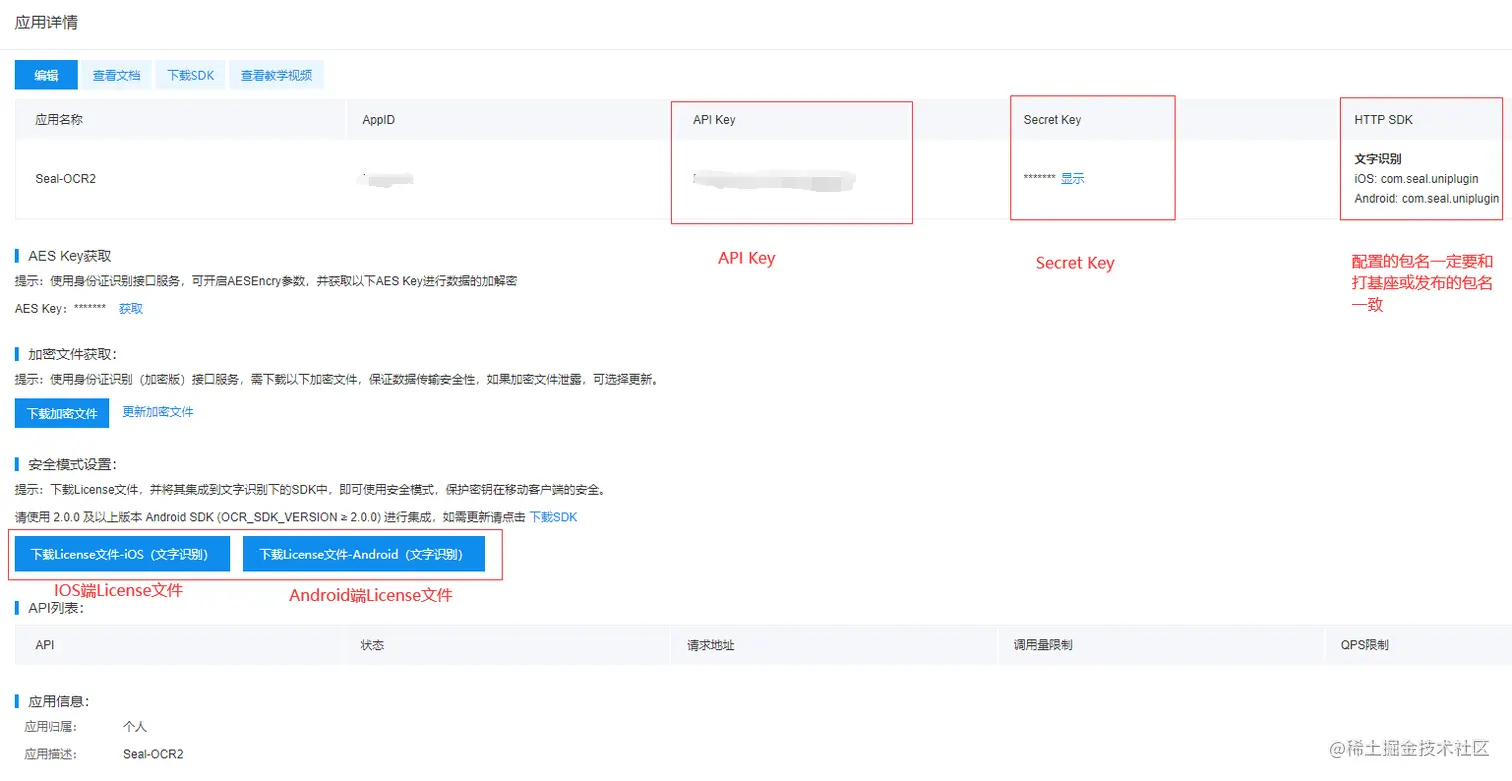Click the Secret Key column header
Screen dimensions: 1512x781
pyautogui.click(x=1051, y=119)
